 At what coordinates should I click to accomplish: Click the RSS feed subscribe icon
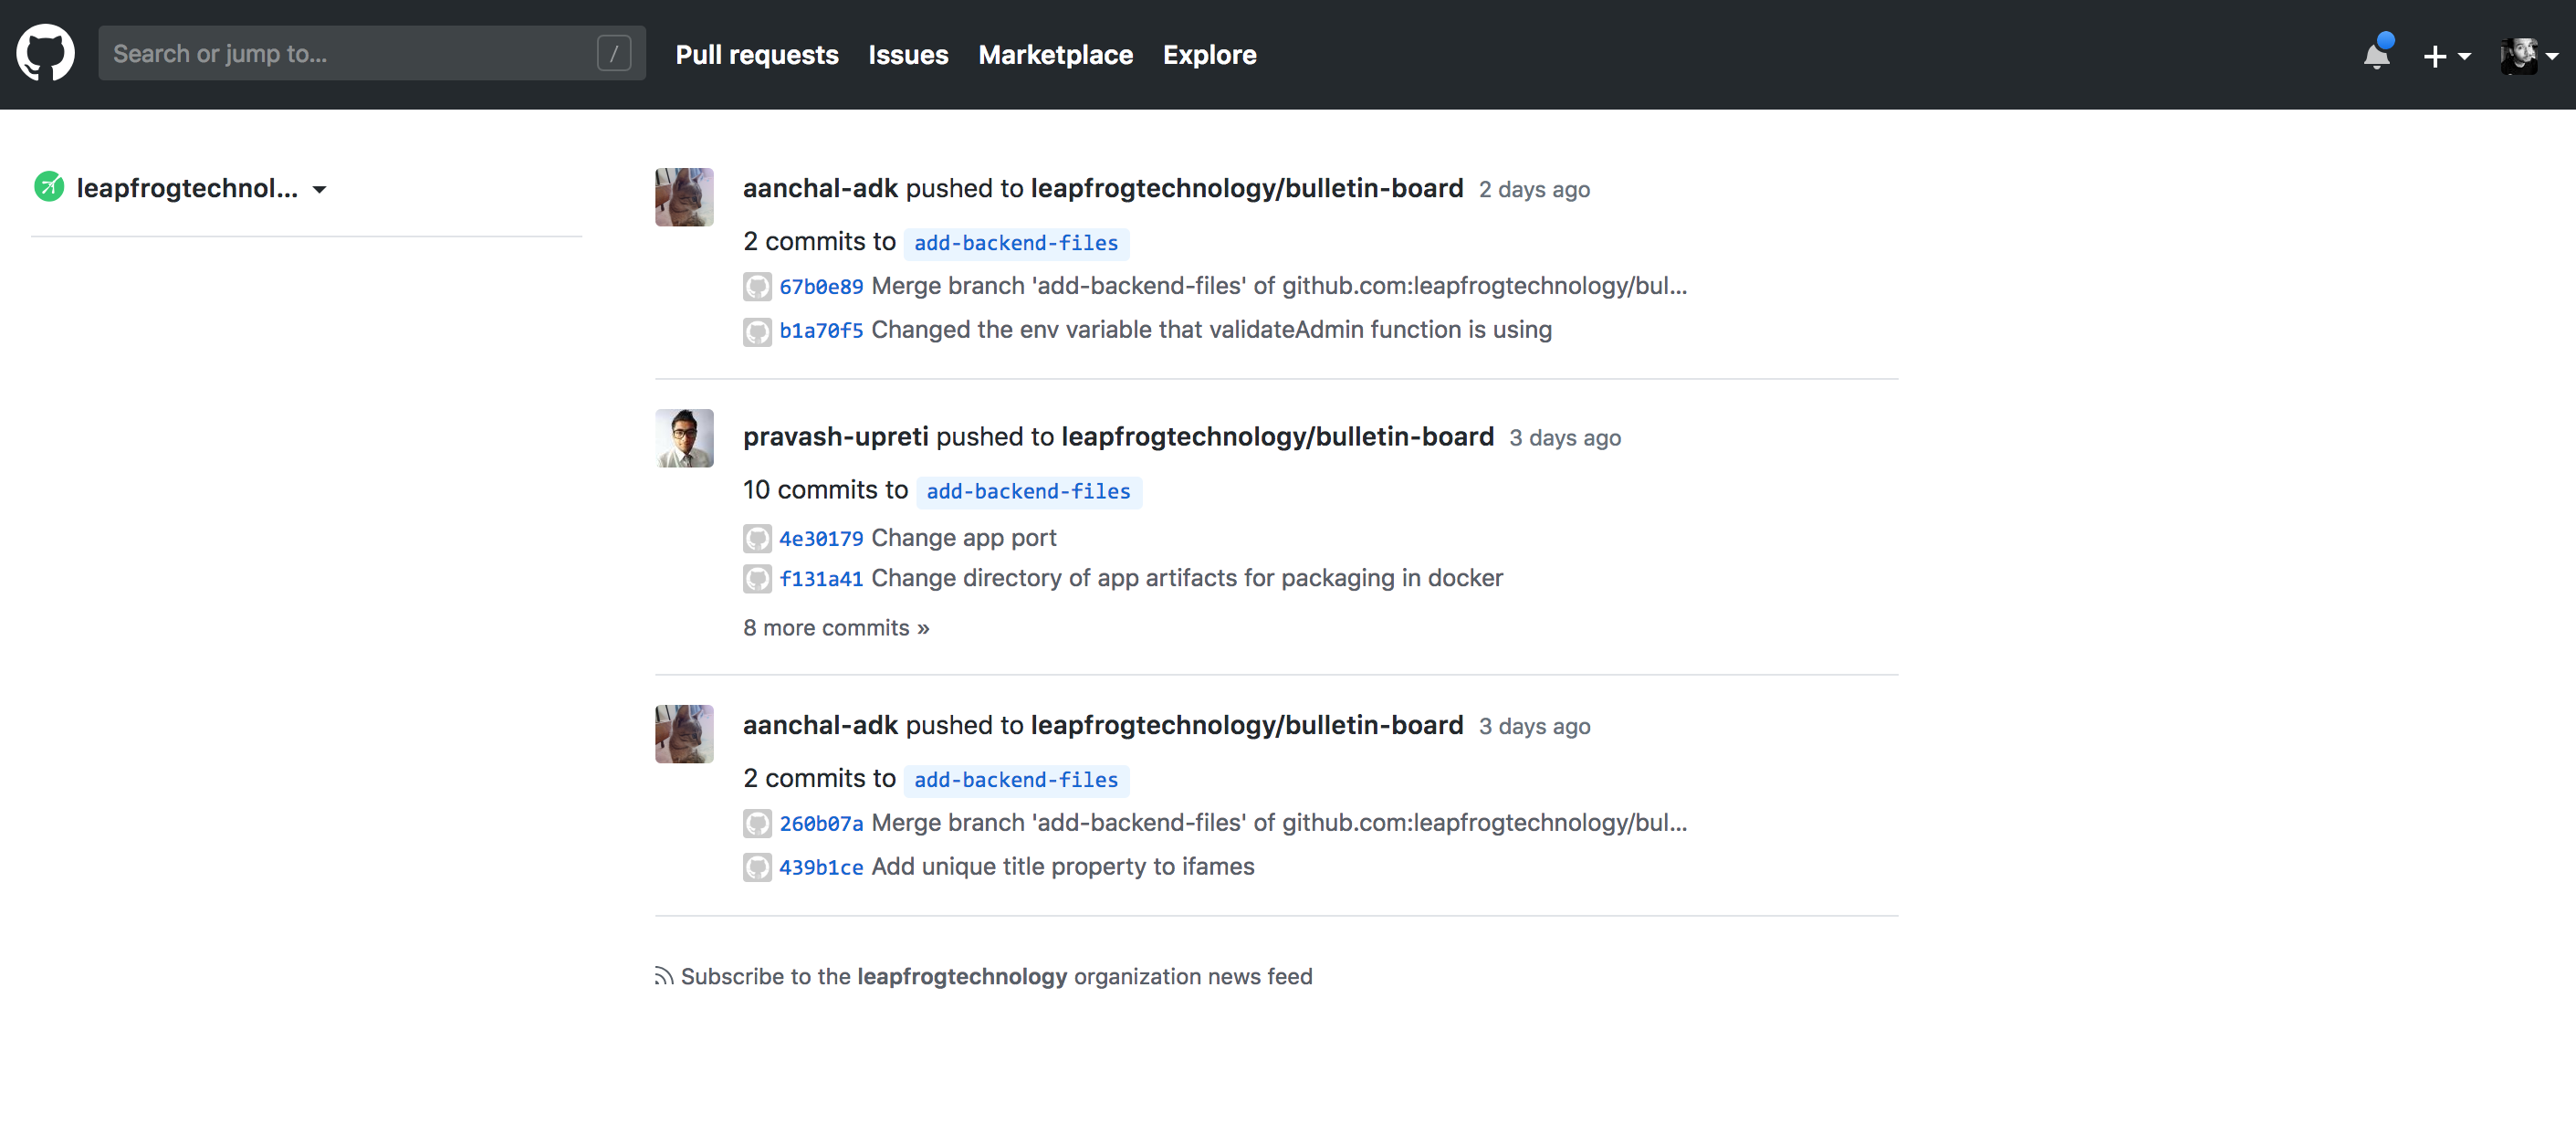(663, 976)
